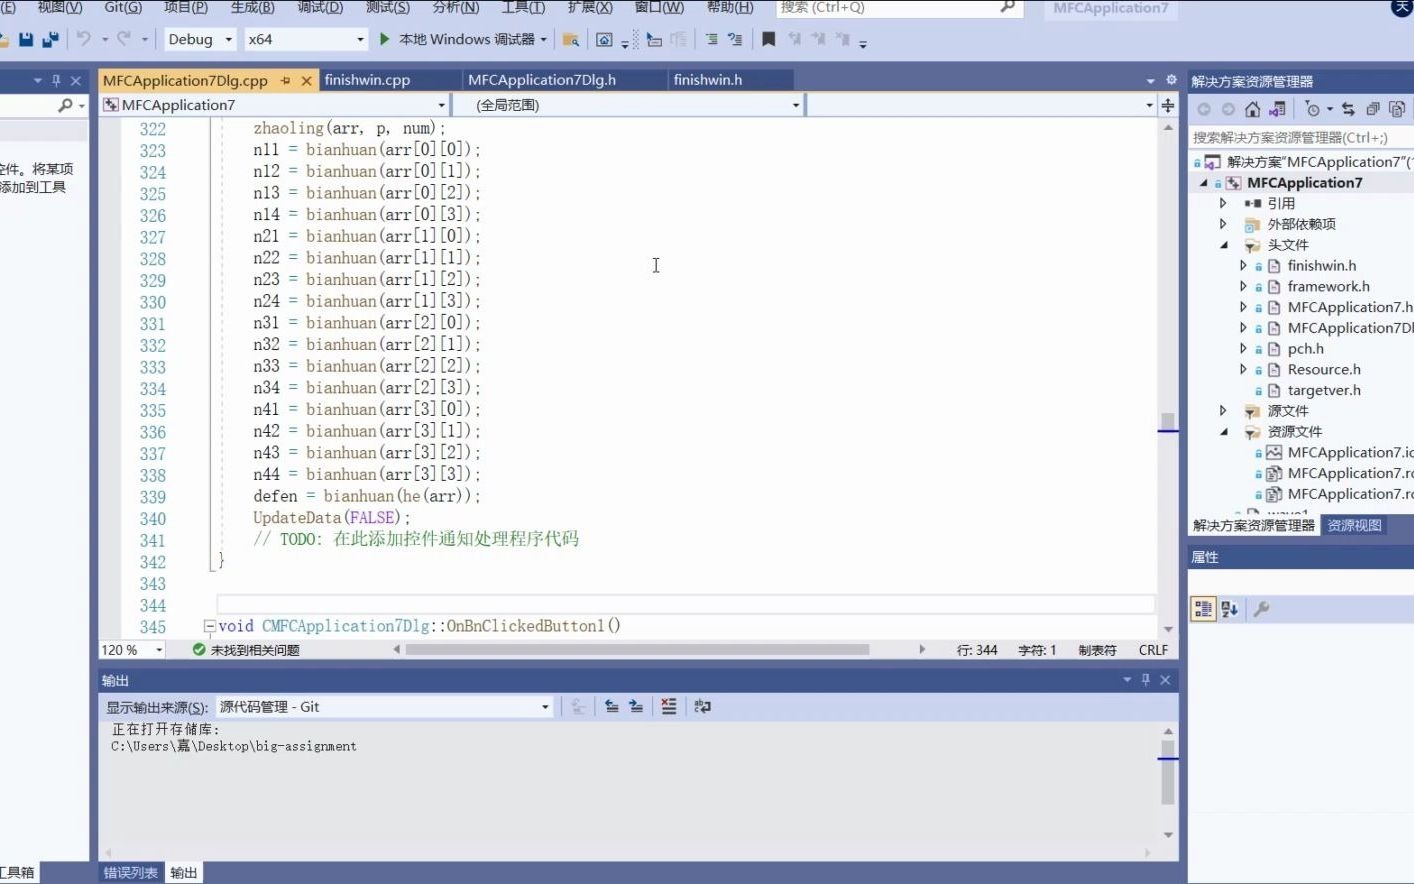
Task: Click the Property Pages wrench icon
Action: 1262,608
